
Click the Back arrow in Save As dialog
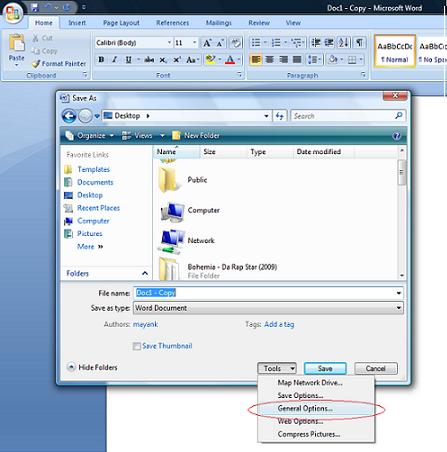click(69, 116)
